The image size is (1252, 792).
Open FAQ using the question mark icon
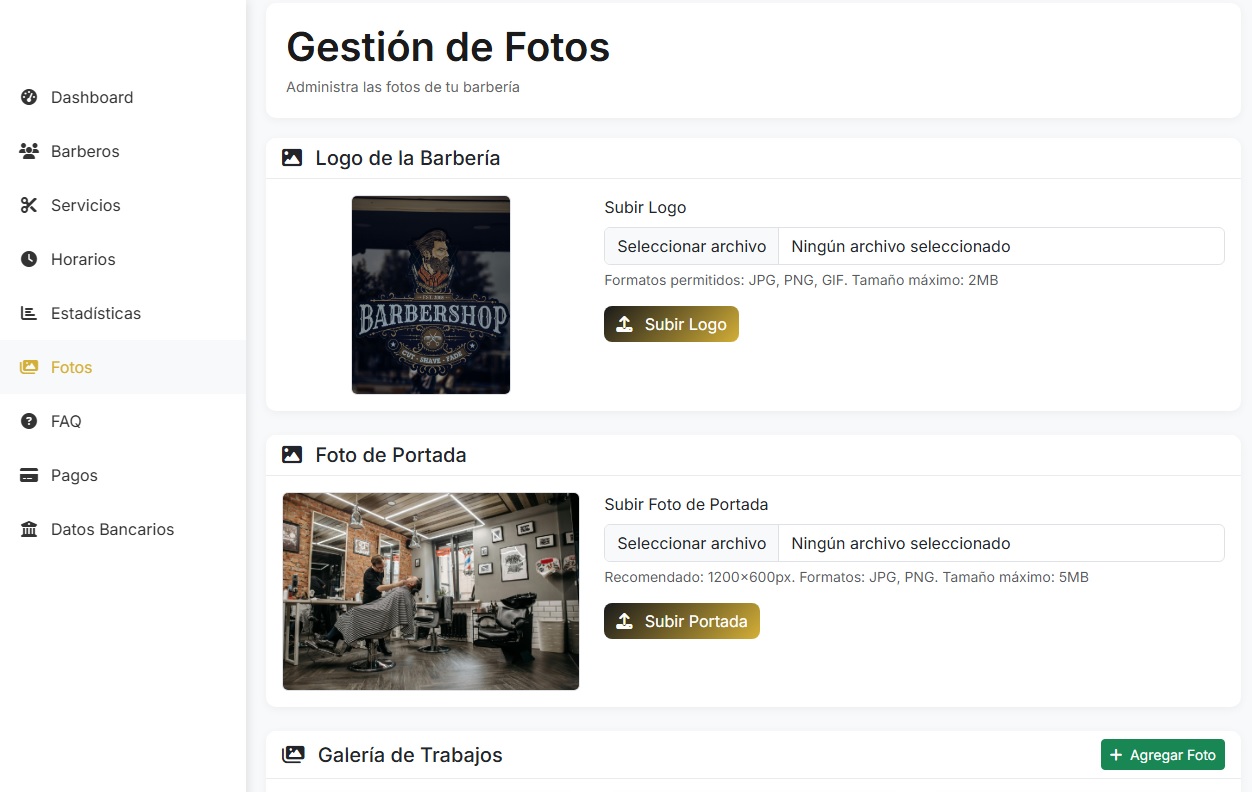(28, 421)
